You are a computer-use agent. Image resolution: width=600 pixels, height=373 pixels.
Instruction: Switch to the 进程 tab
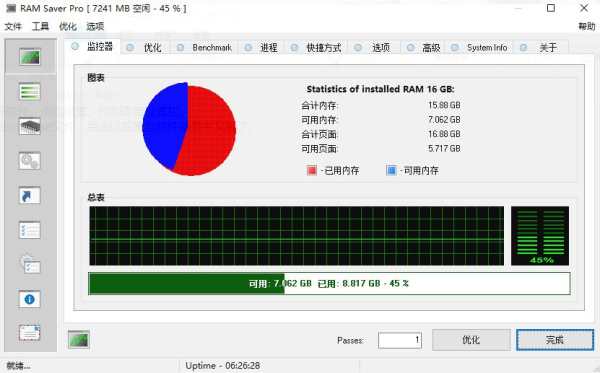262,47
